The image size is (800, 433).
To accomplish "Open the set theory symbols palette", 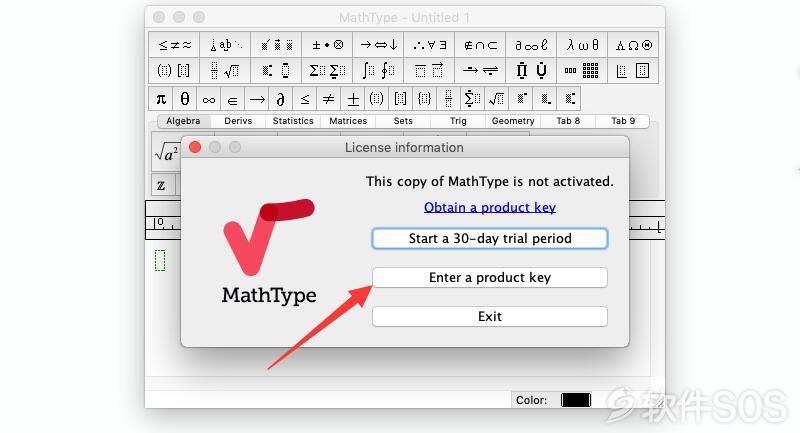I will pyautogui.click(x=480, y=45).
